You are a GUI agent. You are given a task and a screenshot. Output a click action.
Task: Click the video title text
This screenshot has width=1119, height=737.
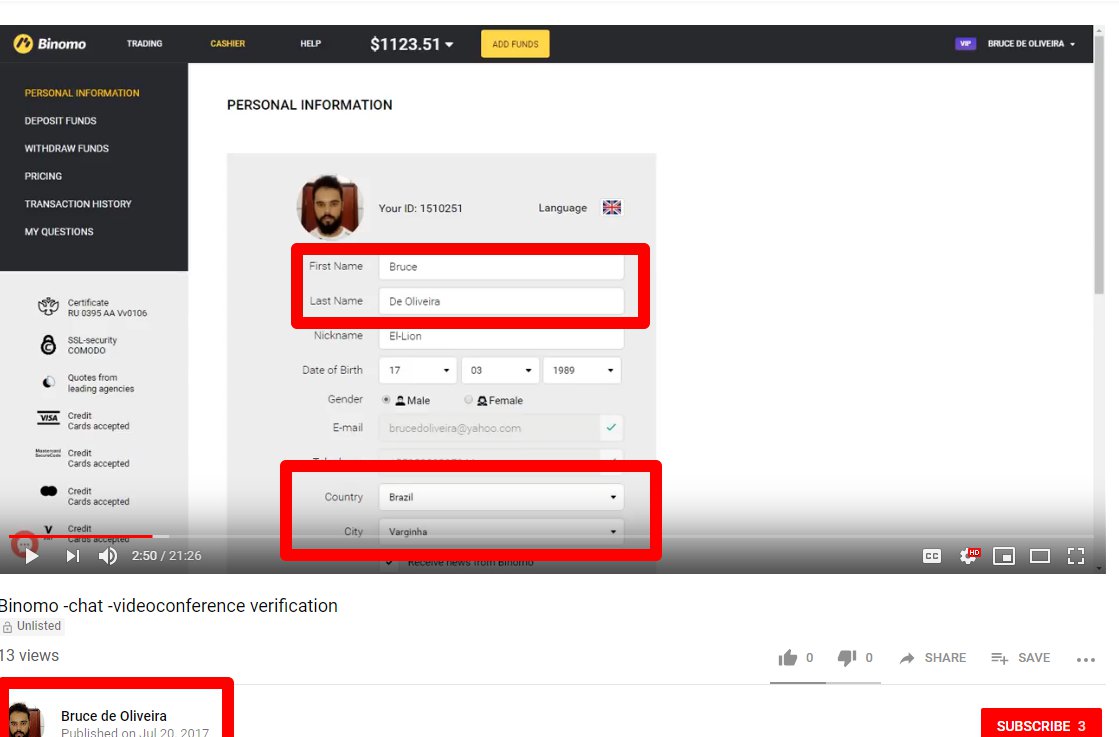click(x=168, y=606)
